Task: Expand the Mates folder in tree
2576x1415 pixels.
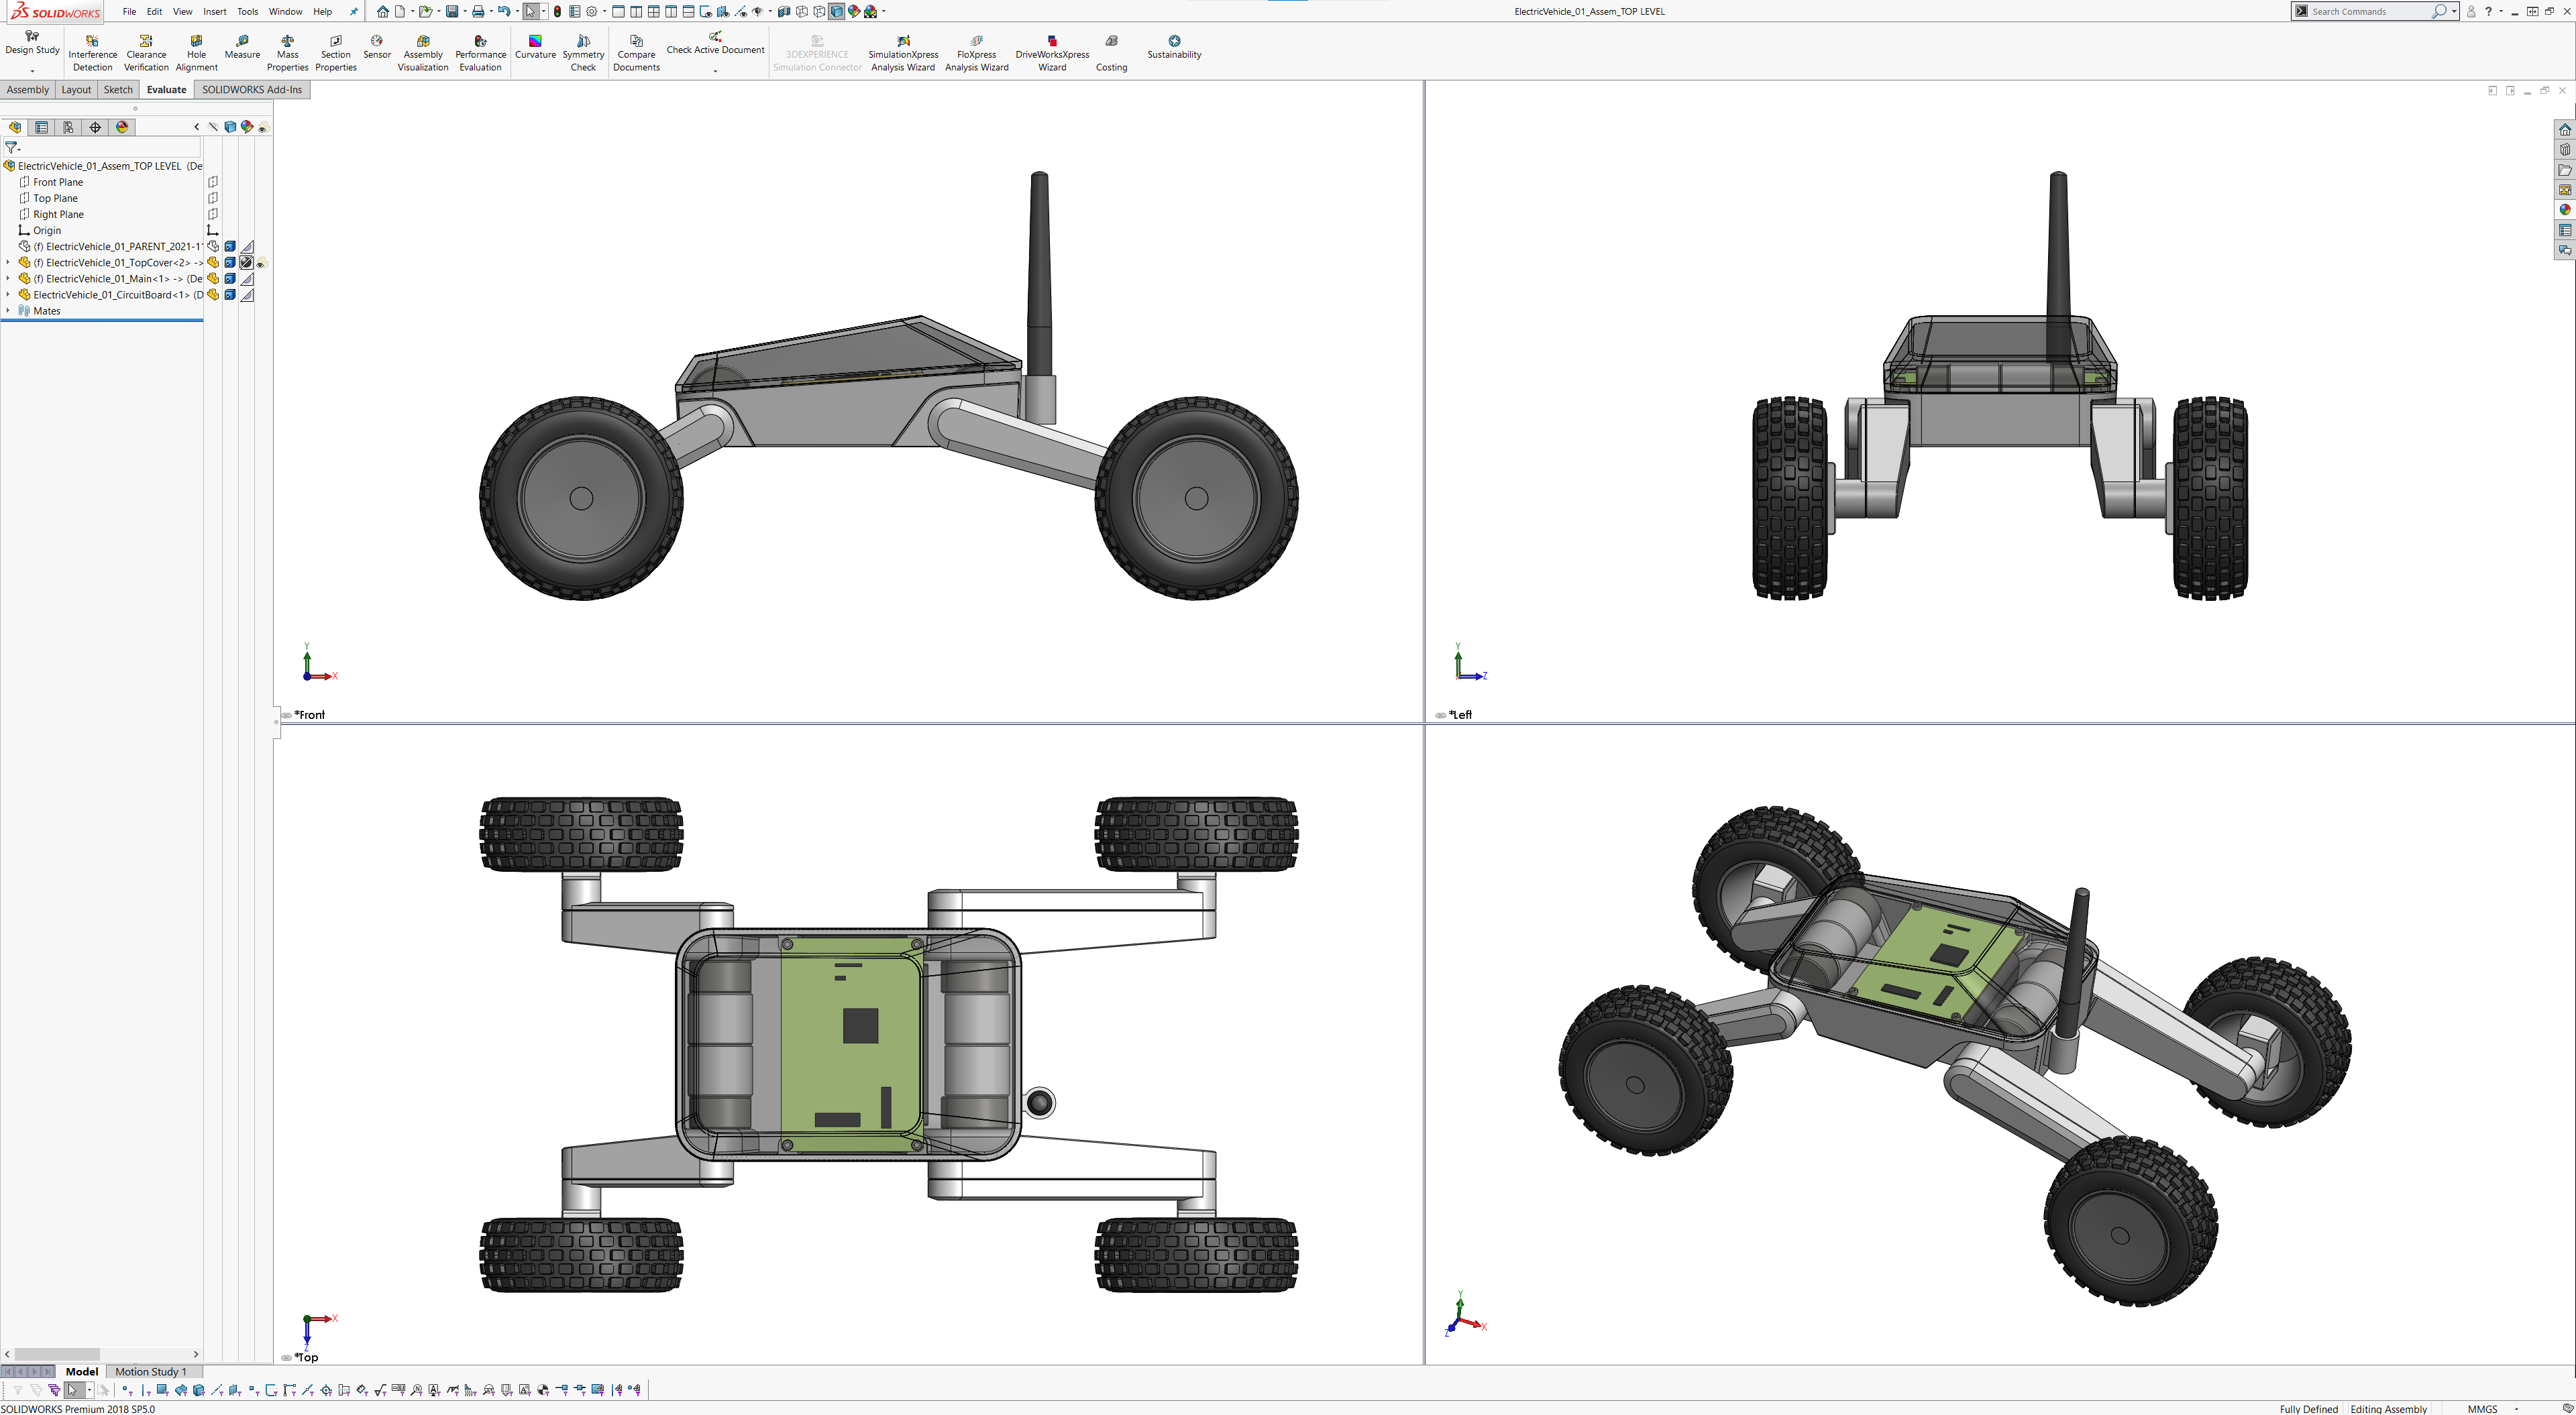Action: pyautogui.click(x=8, y=311)
